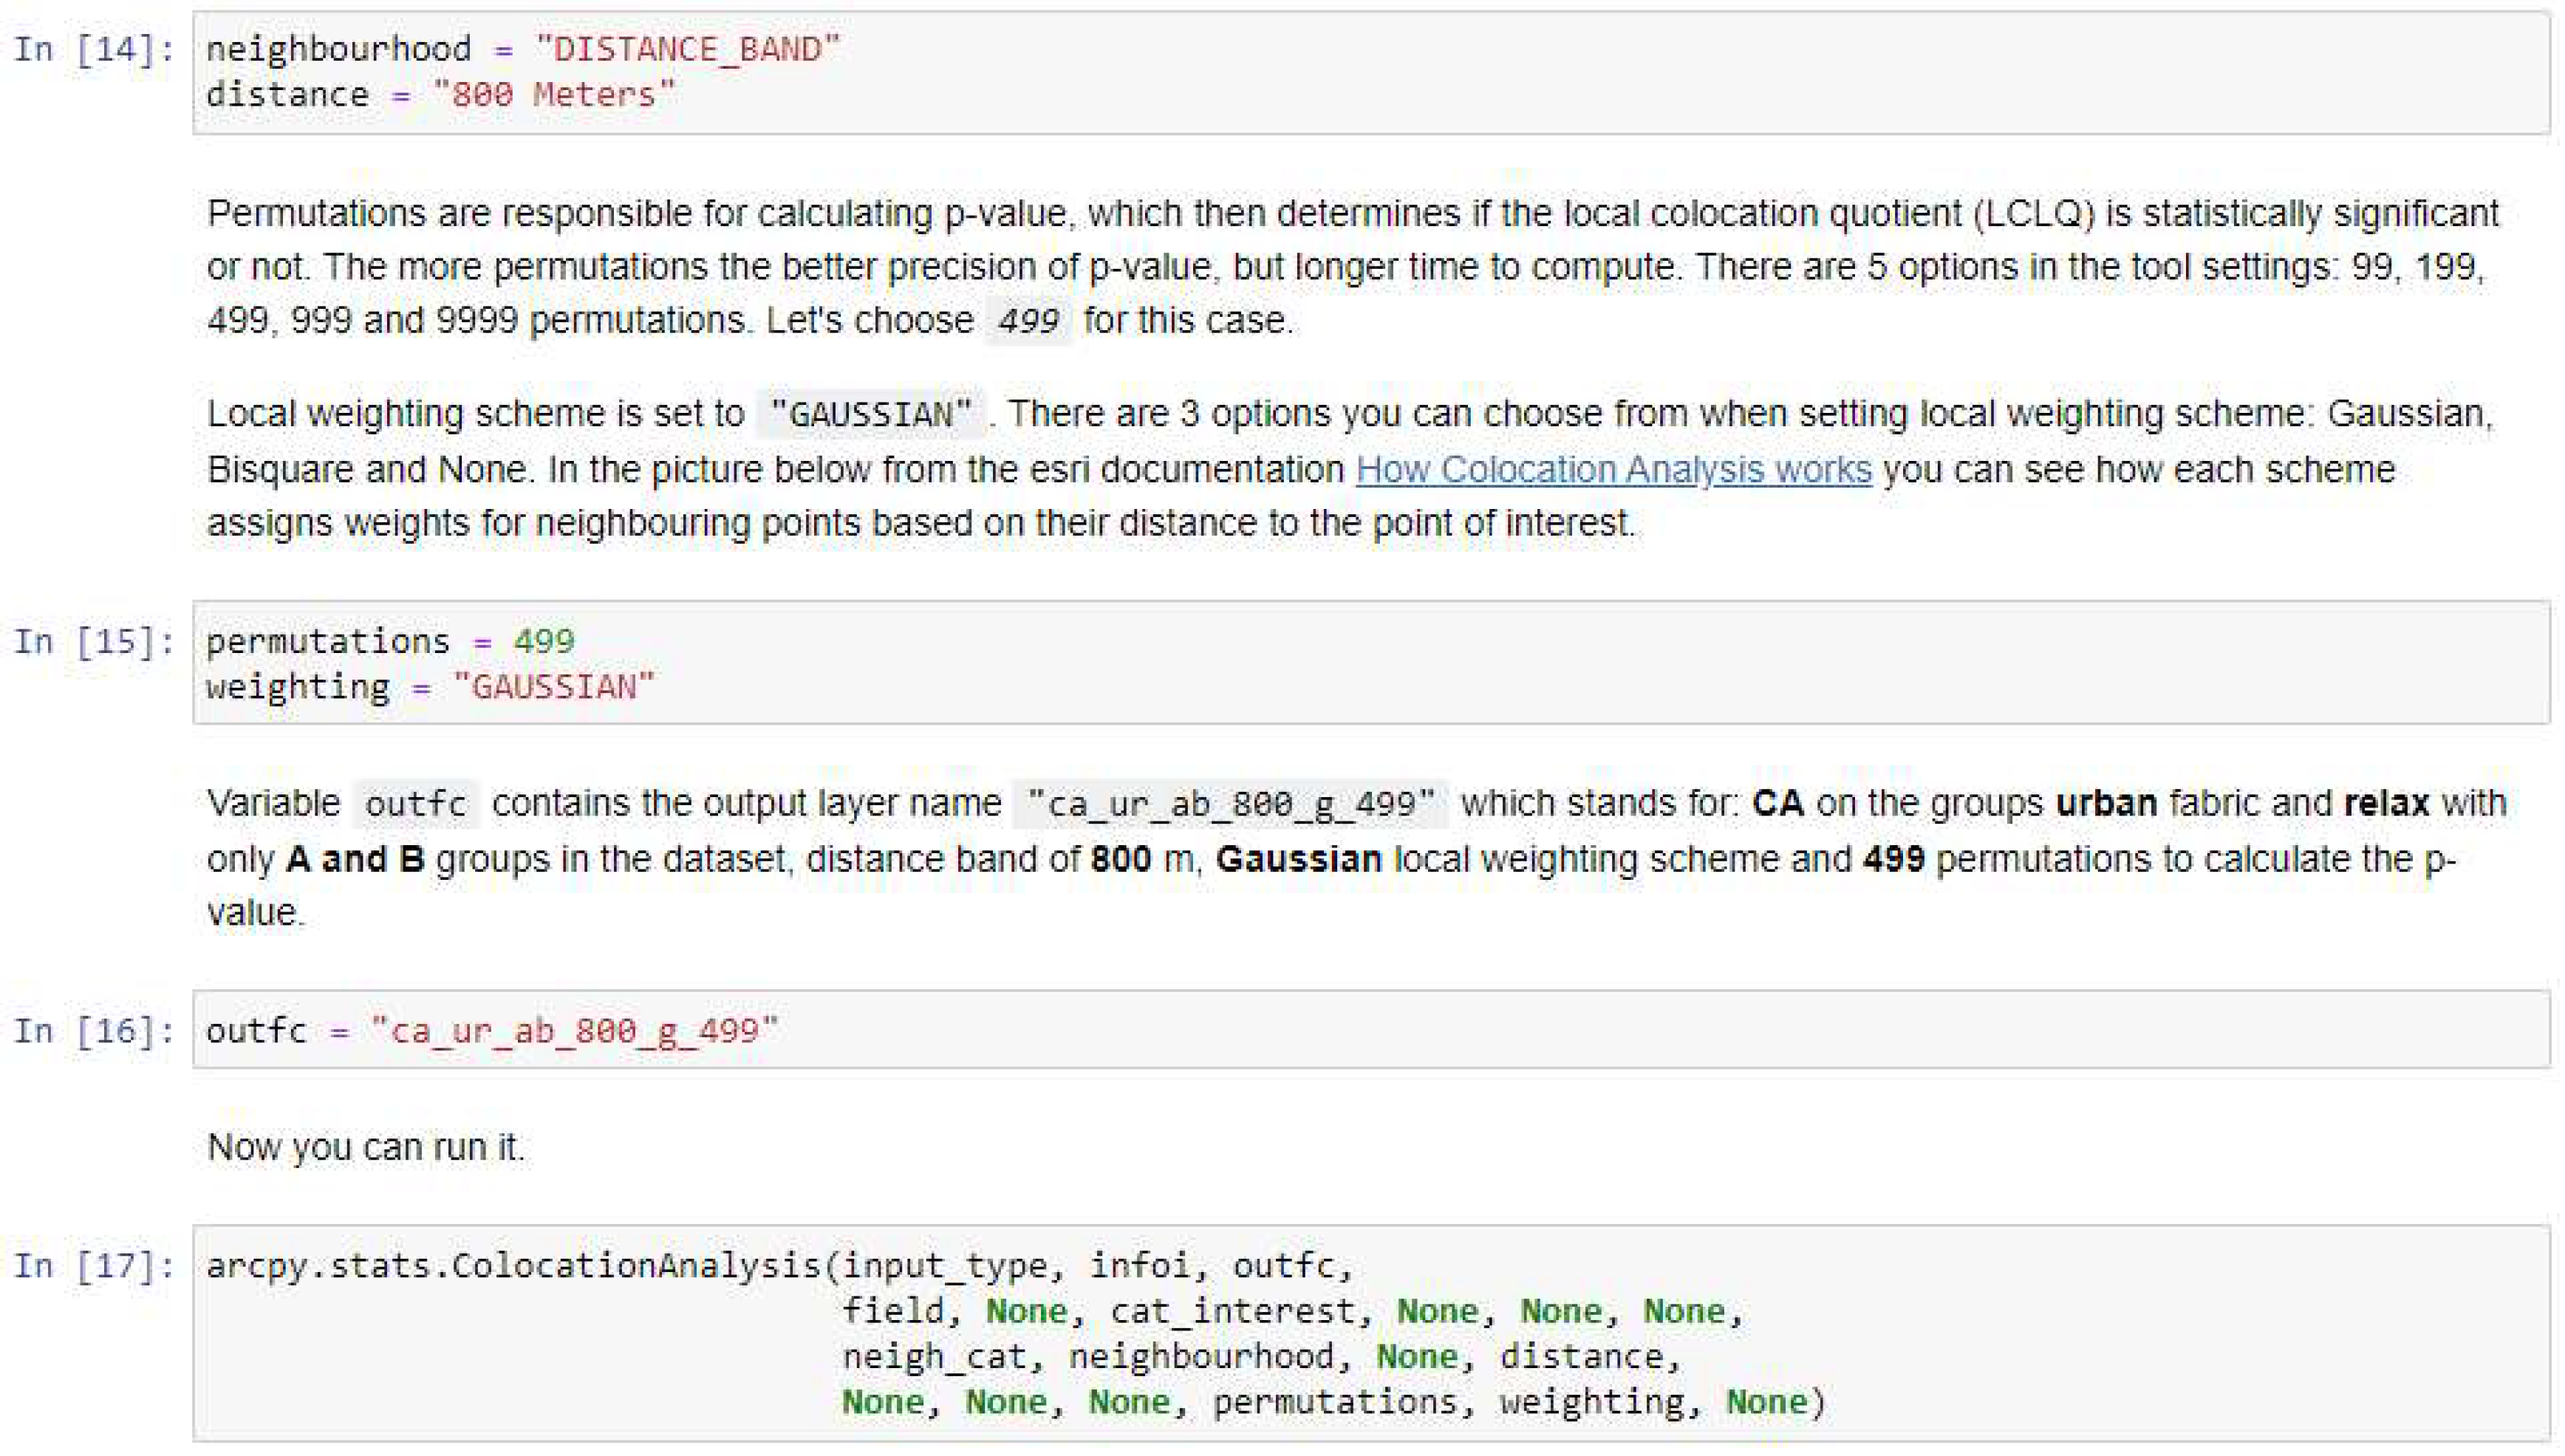Click the "800 Meters" string in code

click(554, 95)
